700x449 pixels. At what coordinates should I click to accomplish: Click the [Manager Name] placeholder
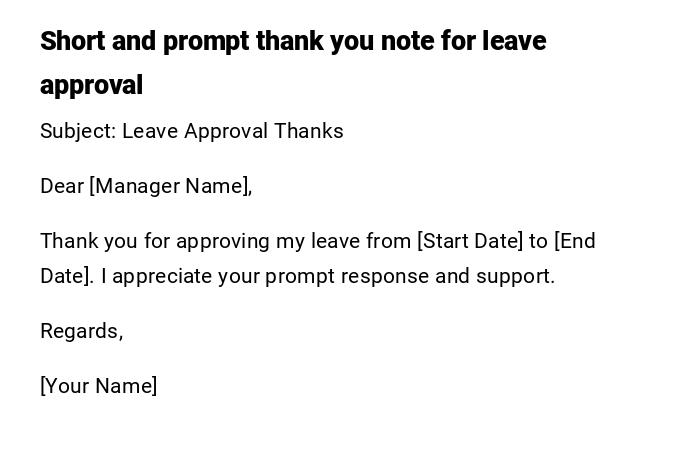[170, 186]
